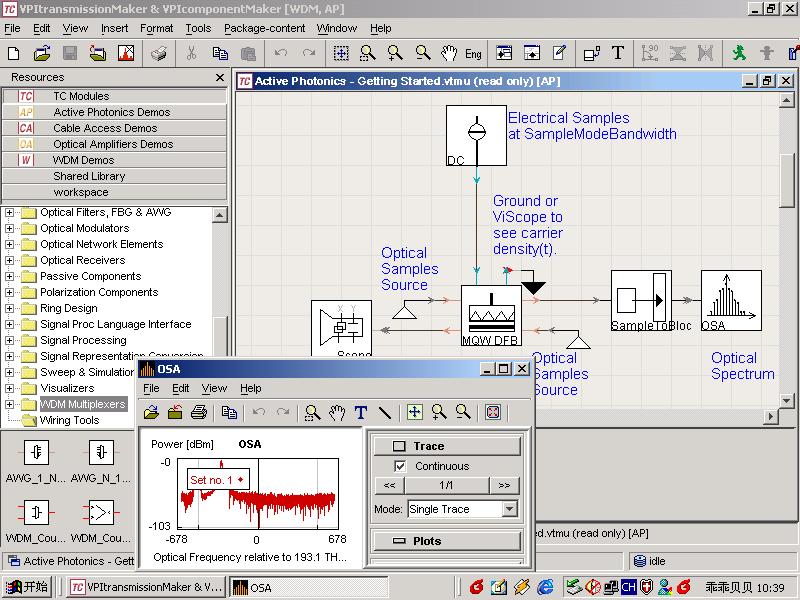Open the Window menu
The image size is (800, 600).
[337, 29]
